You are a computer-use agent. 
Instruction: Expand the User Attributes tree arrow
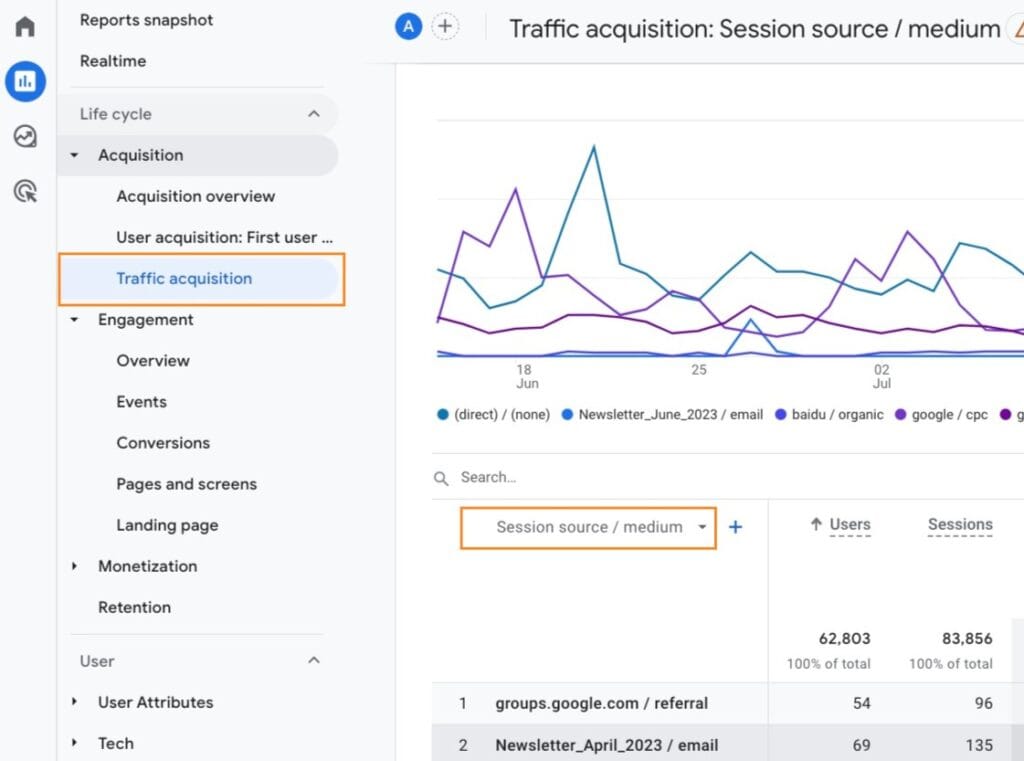pyautogui.click(x=74, y=702)
